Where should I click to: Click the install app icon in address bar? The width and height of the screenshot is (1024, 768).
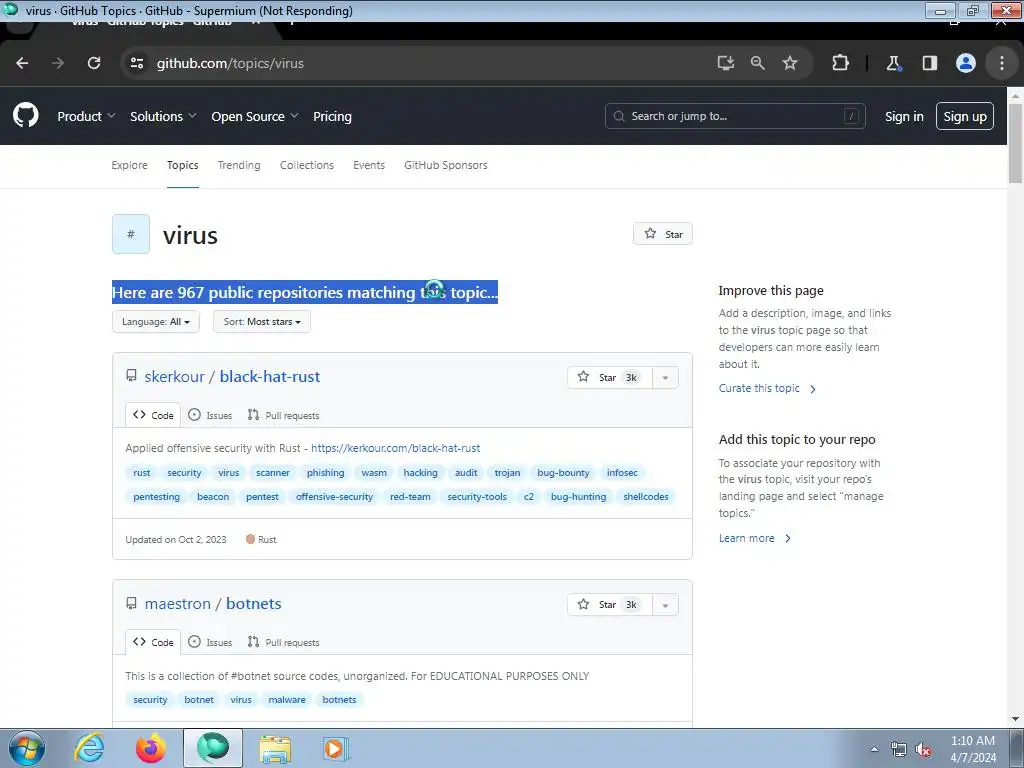[x=726, y=63]
